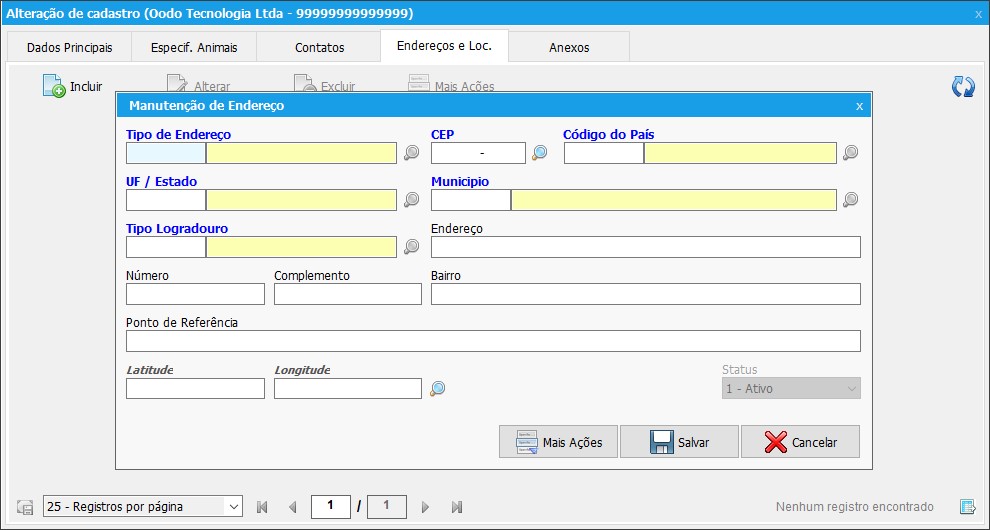This screenshot has width=990, height=530.
Task: Switch to Especif. Animais tab
Action: tap(194, 47)
